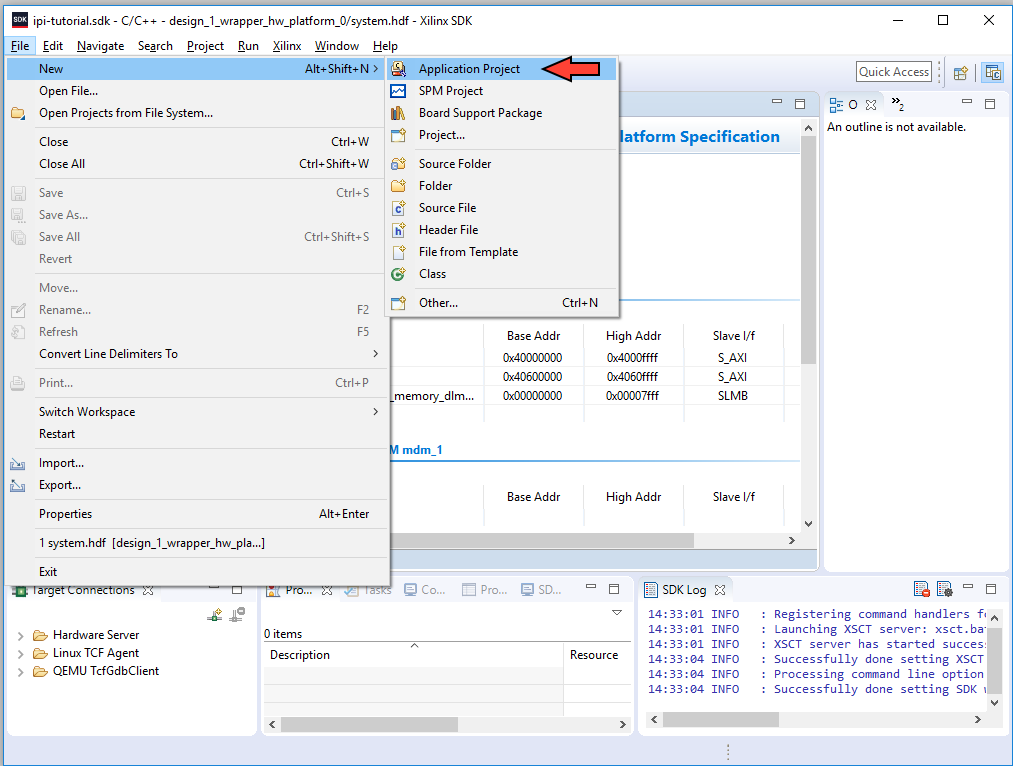Viewport: 1013px width, 766px height.
Task: Close the Outline view tab
Action: 871,105
